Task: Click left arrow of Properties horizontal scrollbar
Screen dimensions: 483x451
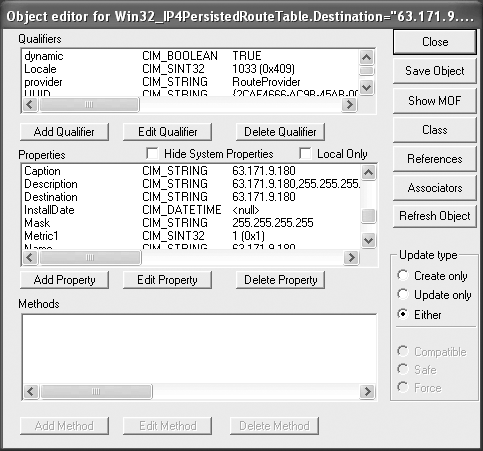Action: [30, 257]
